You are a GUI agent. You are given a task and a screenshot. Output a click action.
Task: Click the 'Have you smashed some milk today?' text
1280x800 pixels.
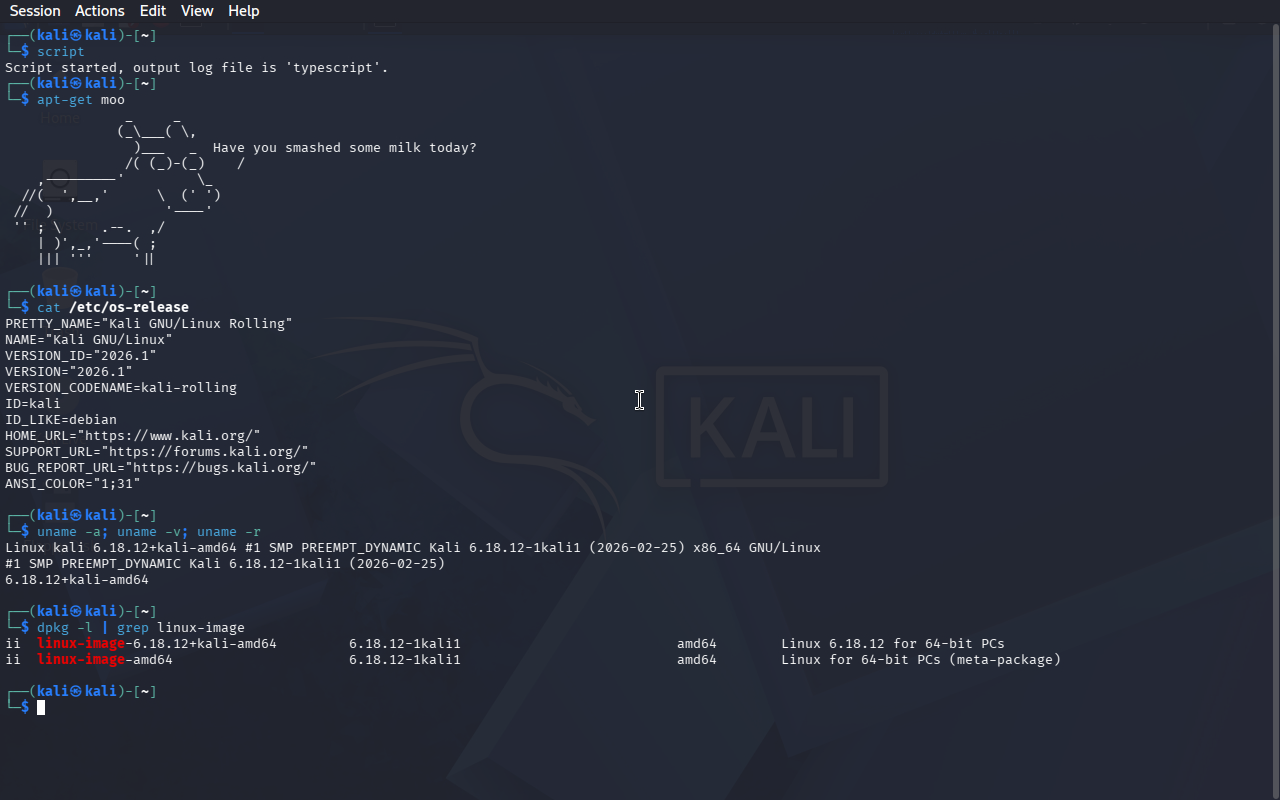pyautogui.click(x=345, y=148)
